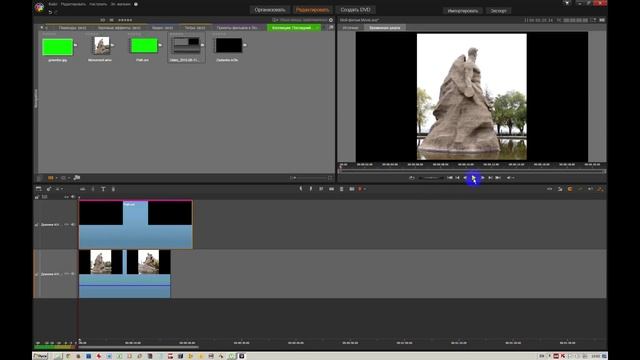Screen dimensions: 640x360
Task: Select the black clip thumbnail in library
Action: [x=229, y=45]
